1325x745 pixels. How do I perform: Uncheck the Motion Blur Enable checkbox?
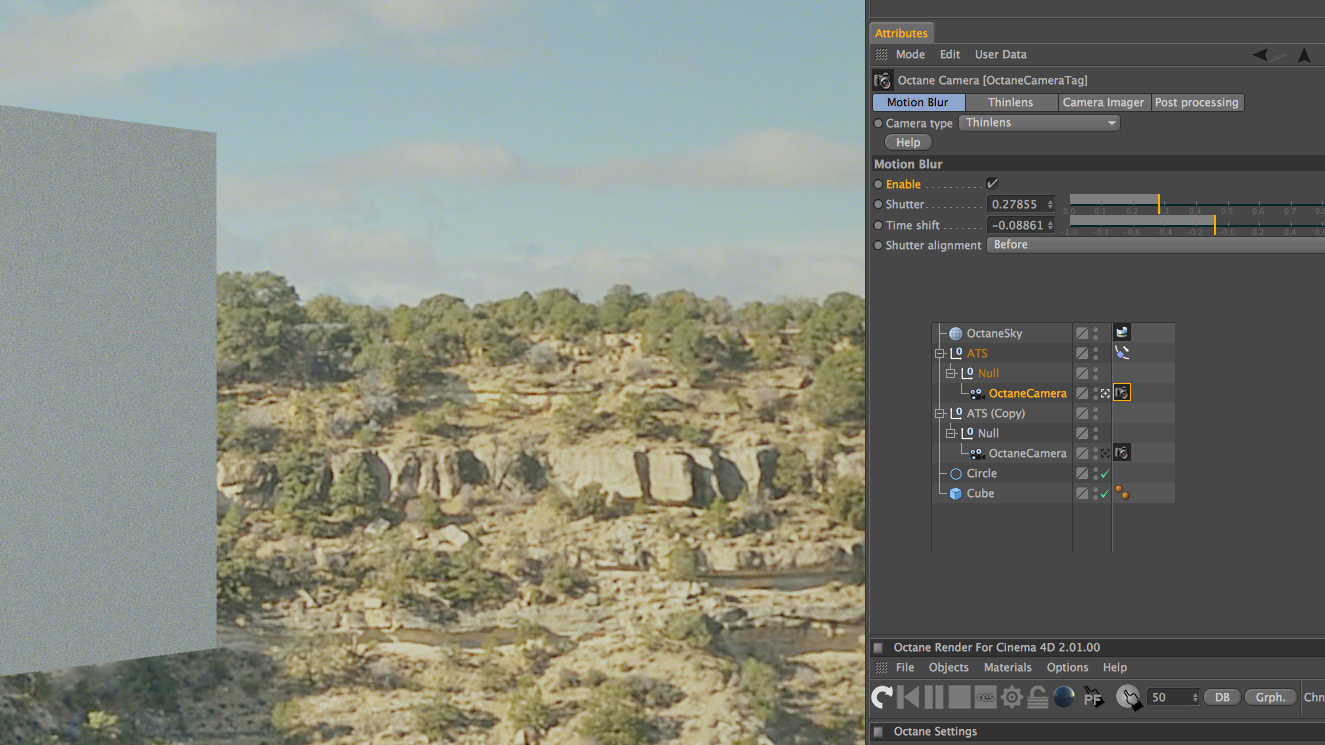tap(992, 184)
